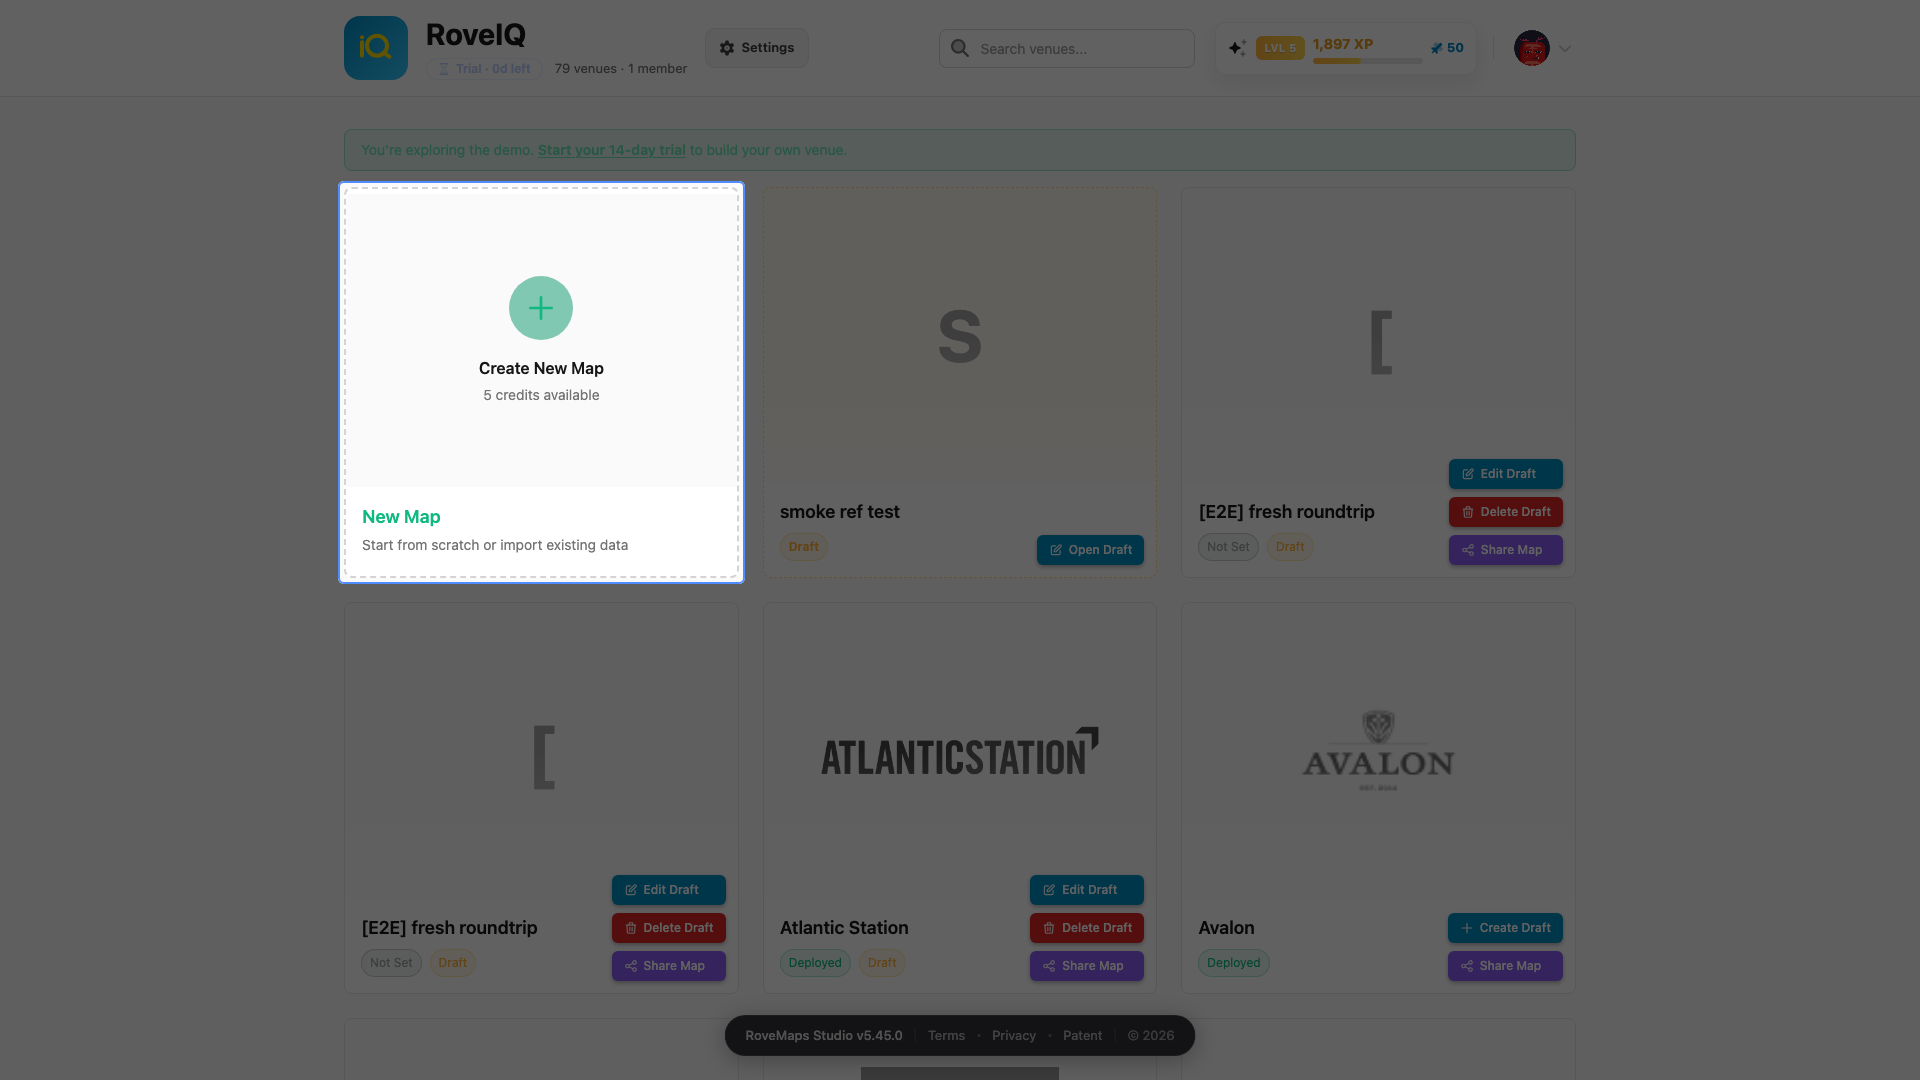Edit Draft for Atlantic Station
The width and height of the screenshot is (1920, 1080).
pyautogui.click(x=1087, y=890)
